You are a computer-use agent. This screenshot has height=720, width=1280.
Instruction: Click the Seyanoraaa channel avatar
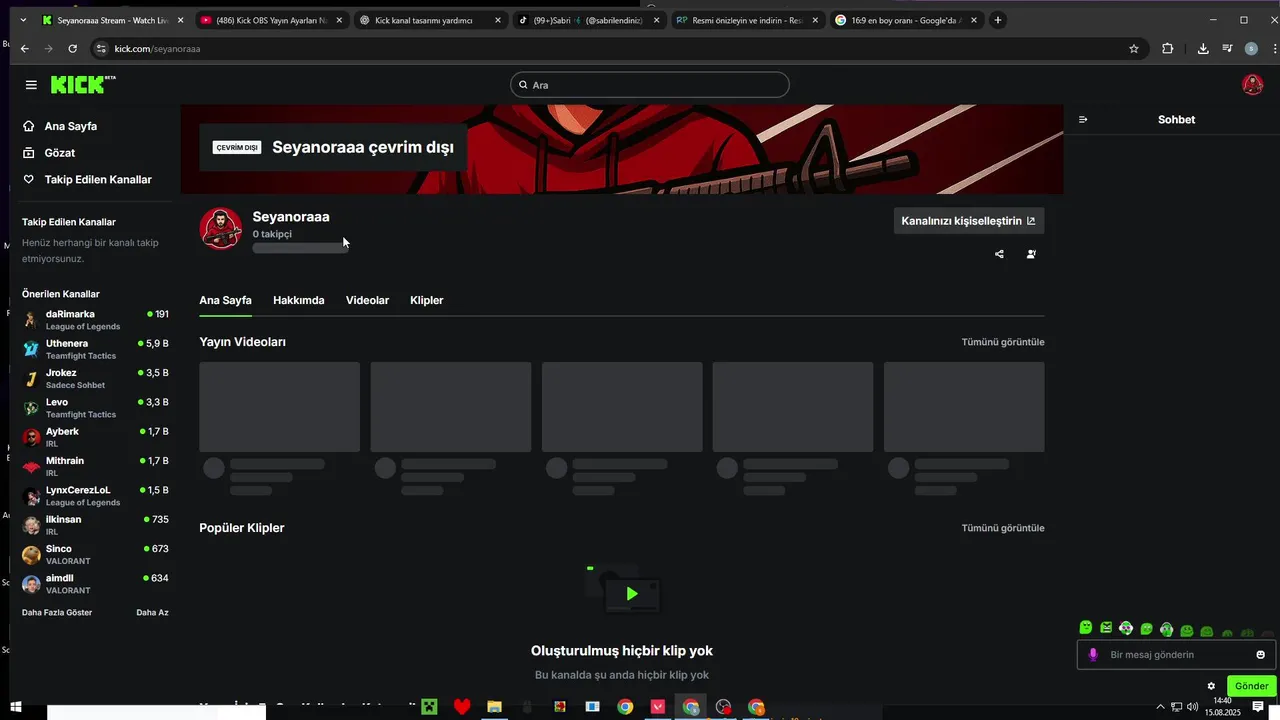221,229
